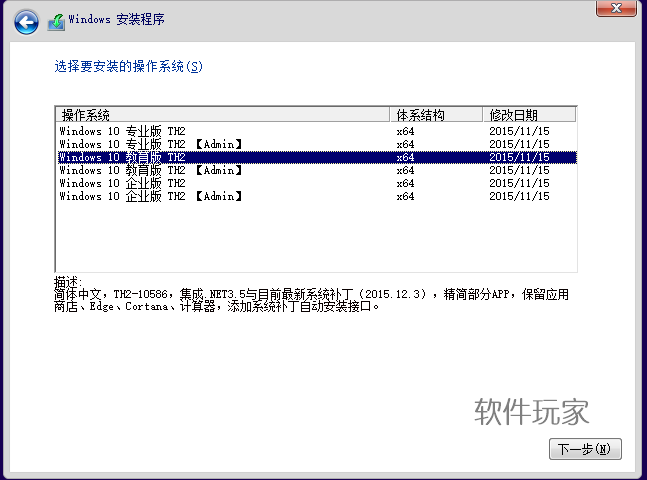This screenshot has height=480, width=647.
Task: Select Windows 10 企业版 TH2 without Admin
Action: 316,183
